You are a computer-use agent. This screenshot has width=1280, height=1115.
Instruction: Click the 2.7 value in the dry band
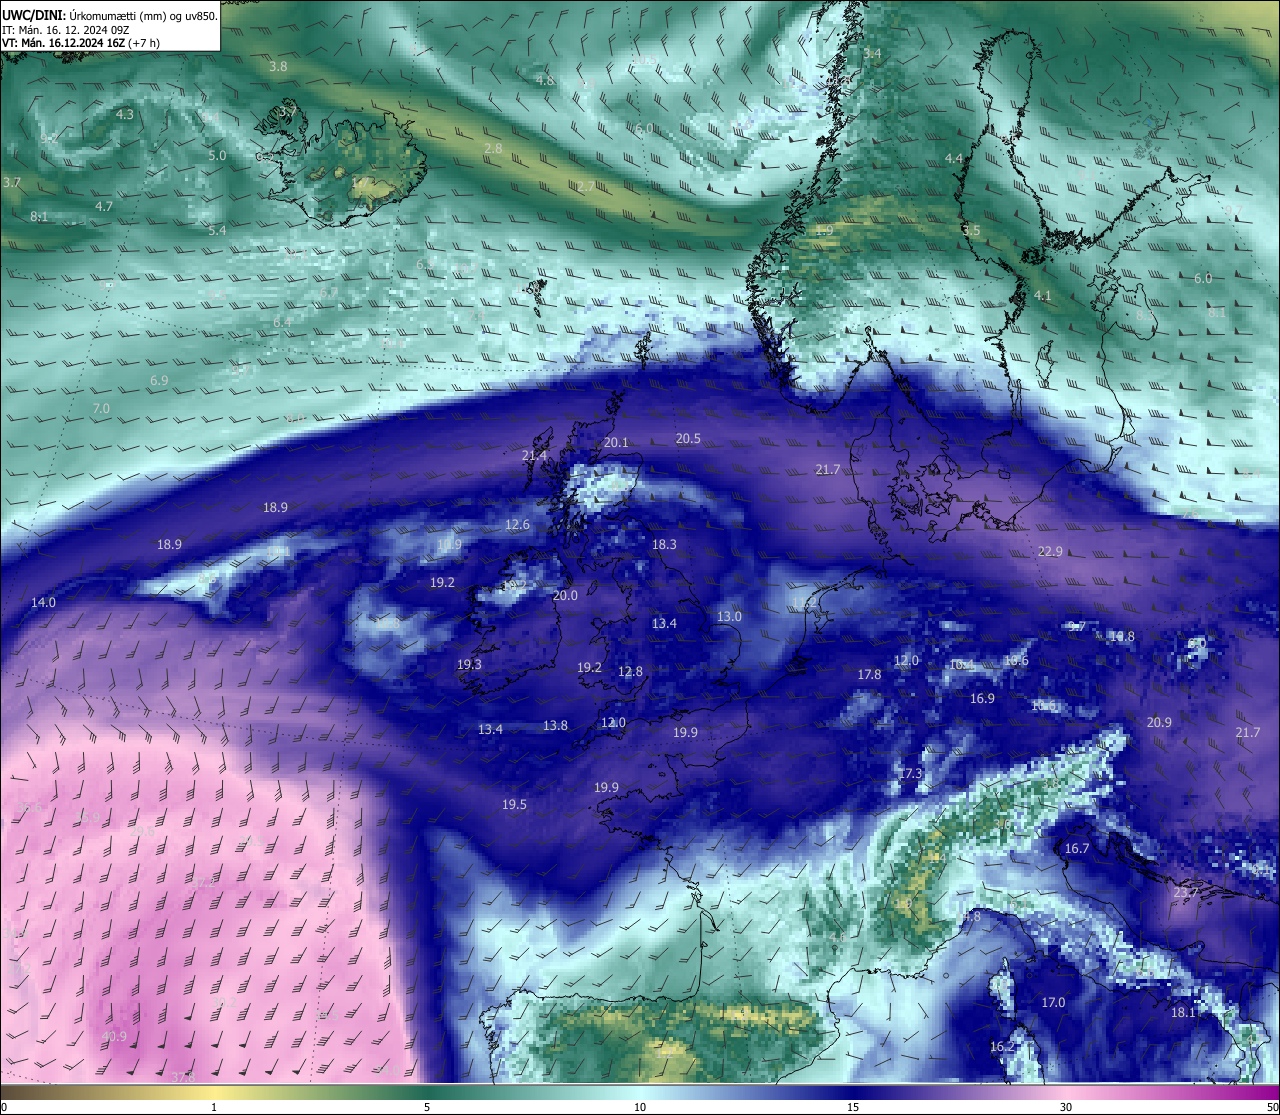click(x=586, y=186)
